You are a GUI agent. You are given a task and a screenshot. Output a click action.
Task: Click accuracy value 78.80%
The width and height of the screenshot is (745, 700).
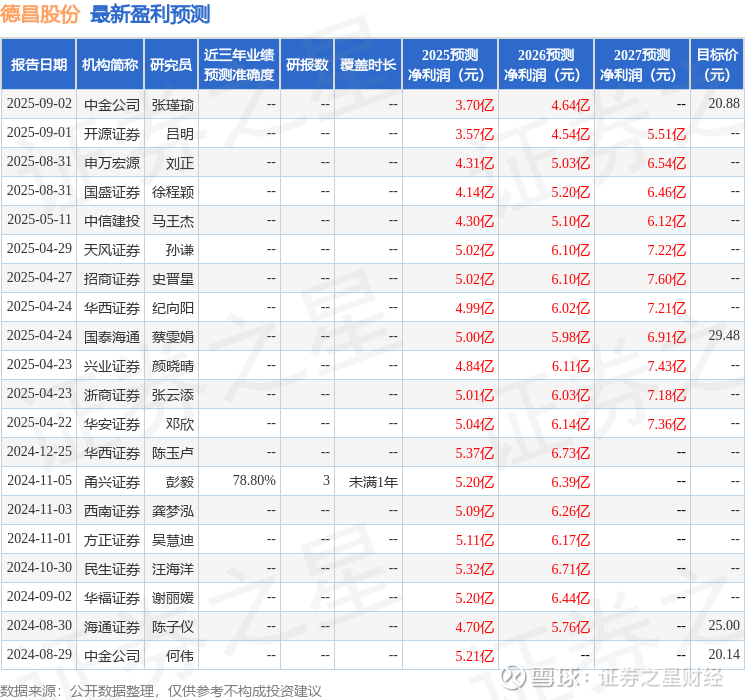254,480
